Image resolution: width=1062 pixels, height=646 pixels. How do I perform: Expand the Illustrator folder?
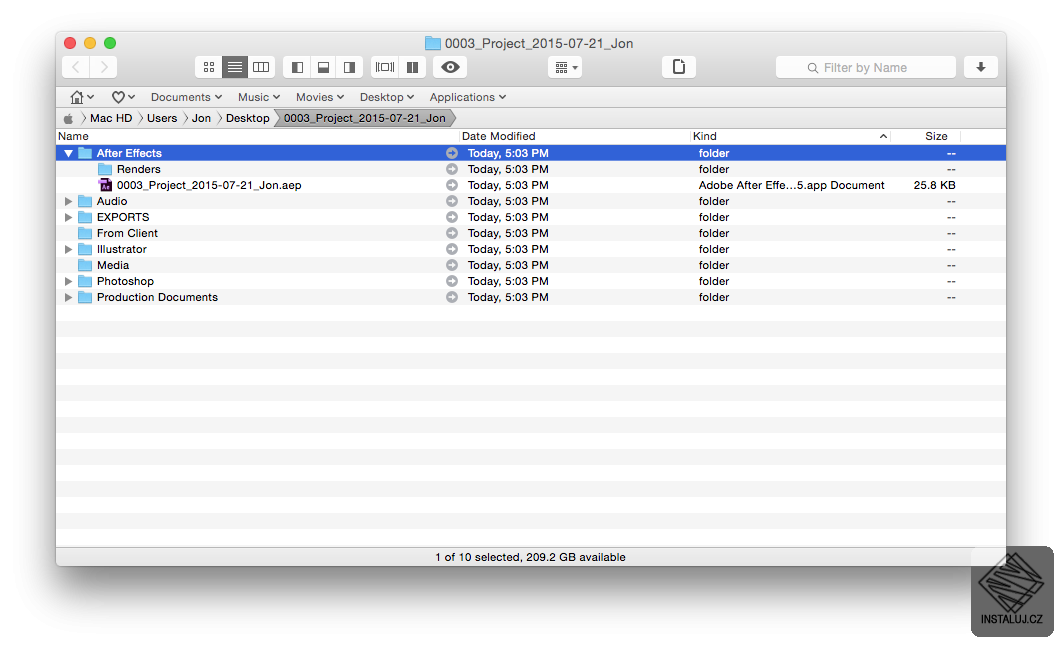[x=68, y=249]
